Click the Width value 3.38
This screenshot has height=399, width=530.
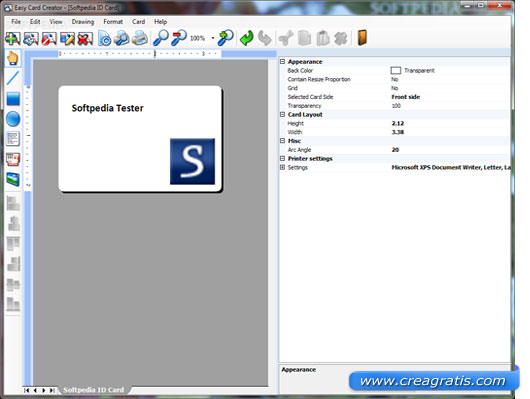click(398, 132)
